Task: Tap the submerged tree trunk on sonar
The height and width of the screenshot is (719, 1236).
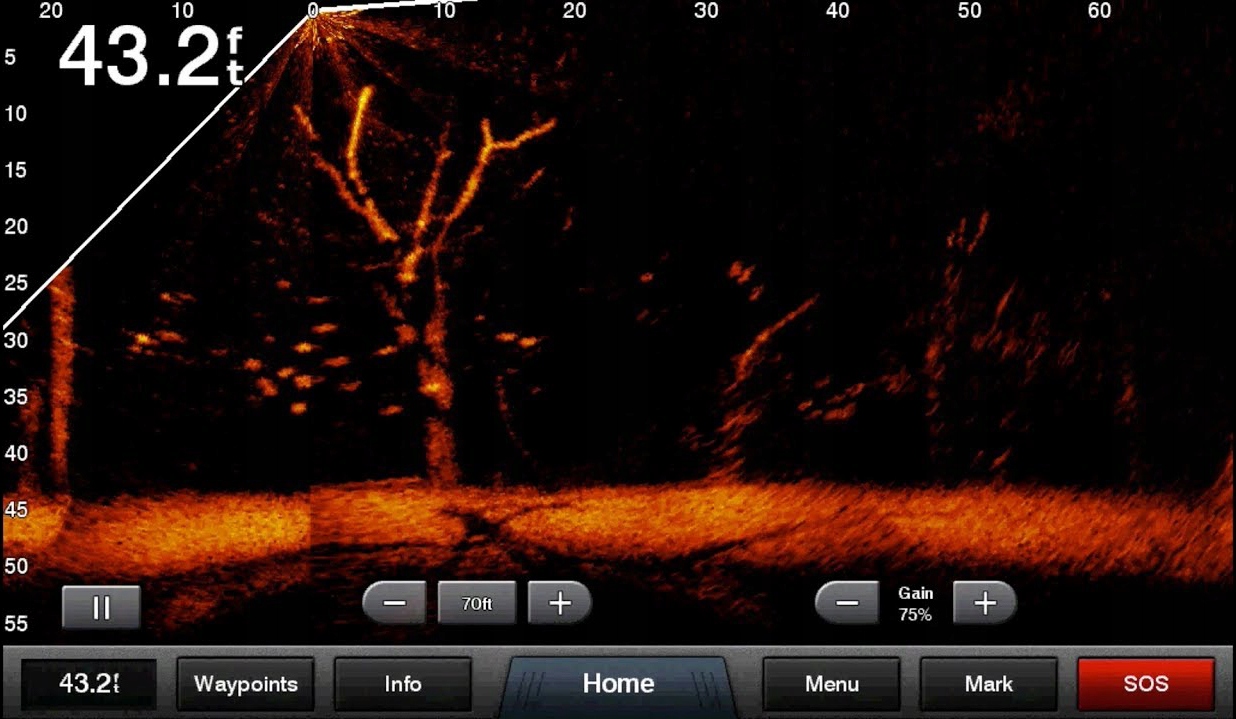Action: (437, 420)
